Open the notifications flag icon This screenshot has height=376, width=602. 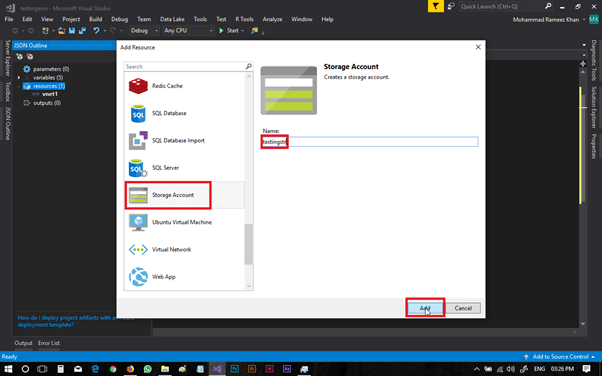point(435,6)
